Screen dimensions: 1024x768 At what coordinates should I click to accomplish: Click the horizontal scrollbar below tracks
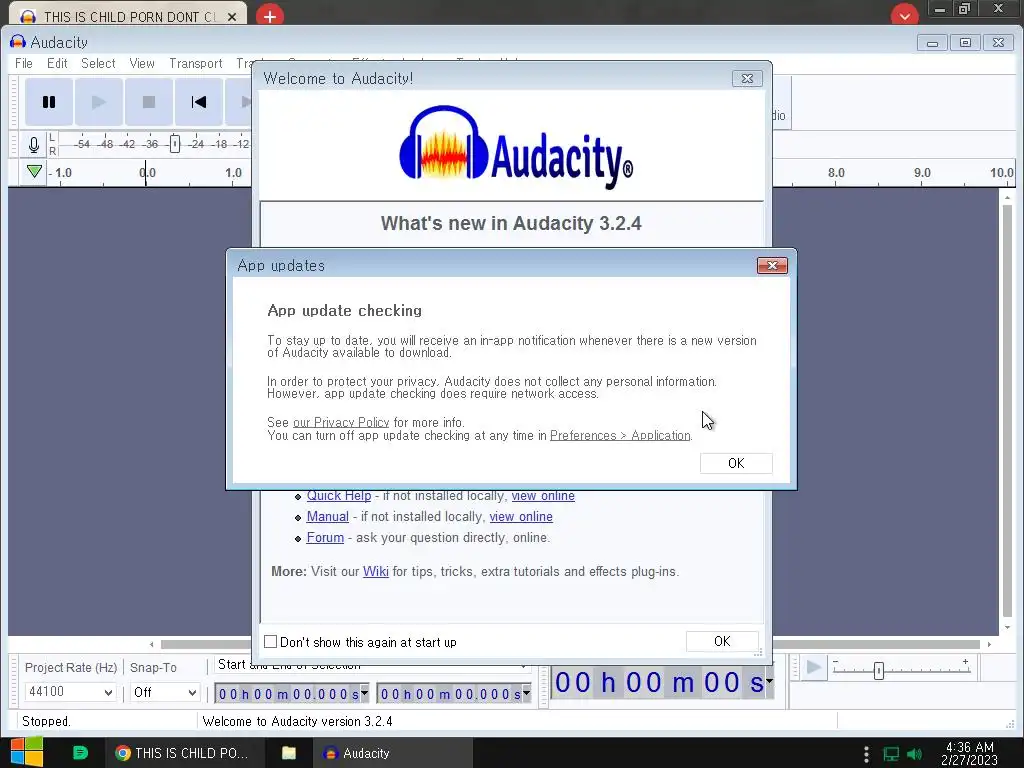571,644
